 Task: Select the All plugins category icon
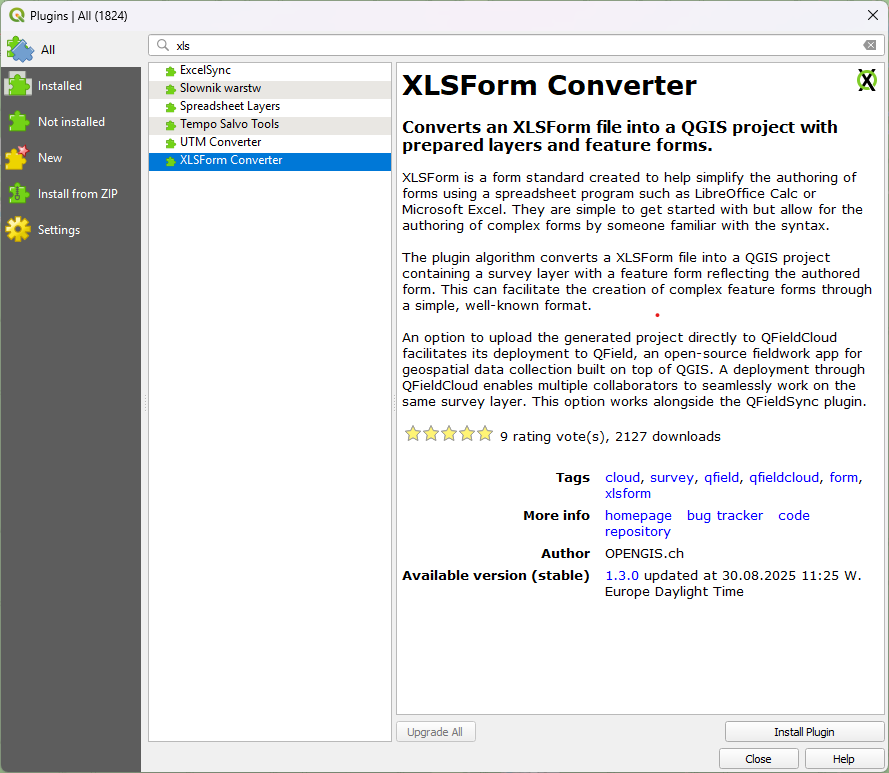(x=20, y=48)
